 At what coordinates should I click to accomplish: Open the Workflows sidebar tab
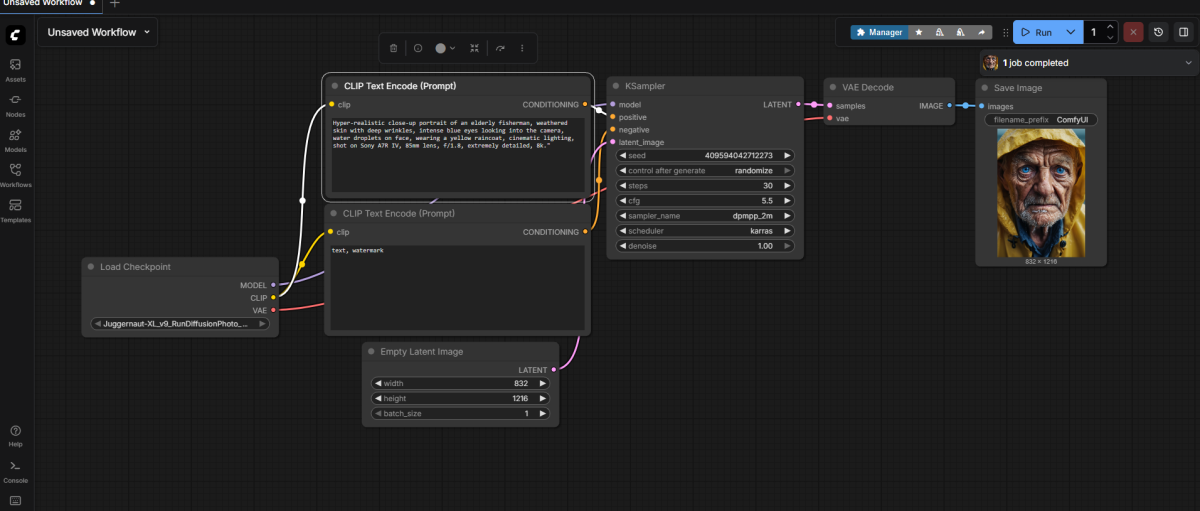coord(15,174)
